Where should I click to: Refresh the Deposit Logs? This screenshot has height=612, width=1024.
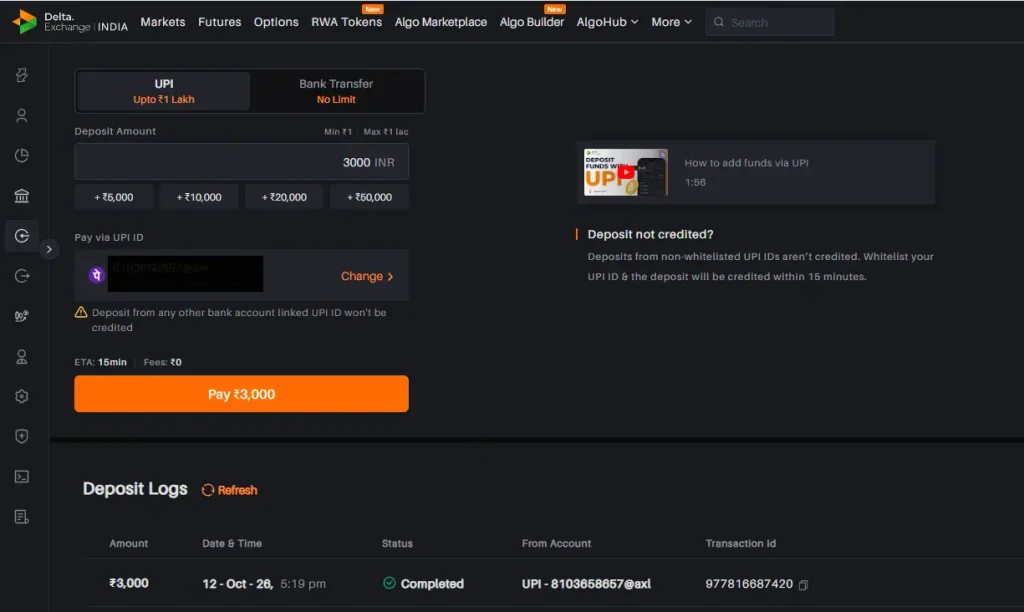pyautogui.click(x=229, y=490)
